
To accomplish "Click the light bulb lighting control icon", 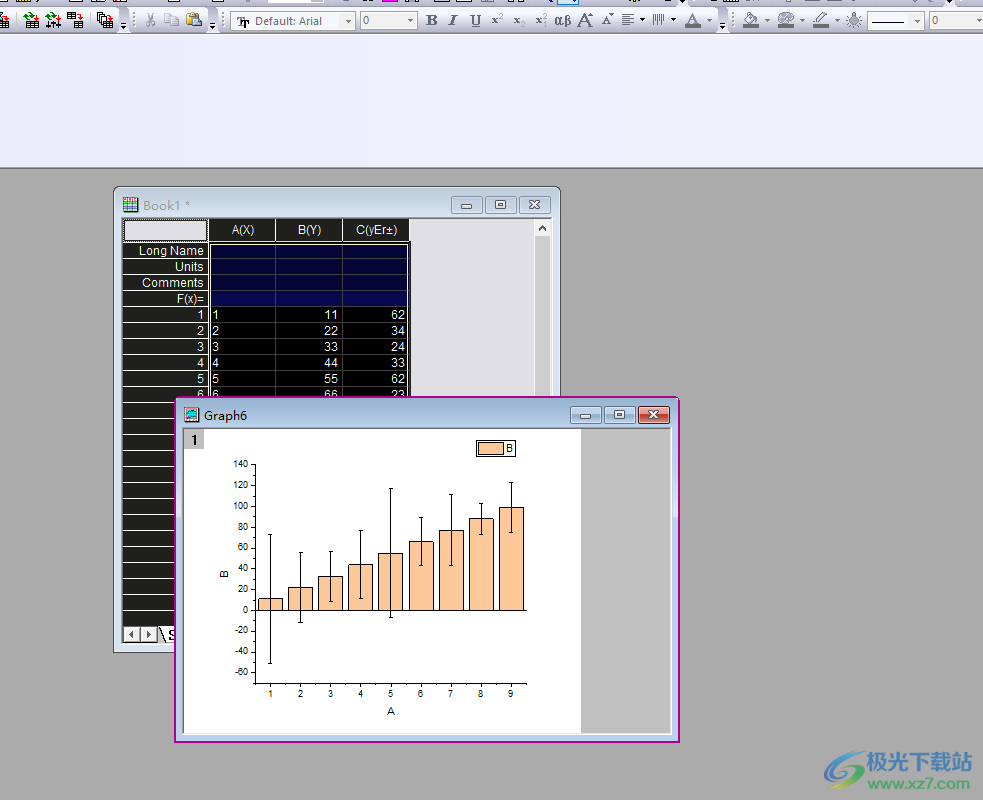I will [x=854, y=21].
